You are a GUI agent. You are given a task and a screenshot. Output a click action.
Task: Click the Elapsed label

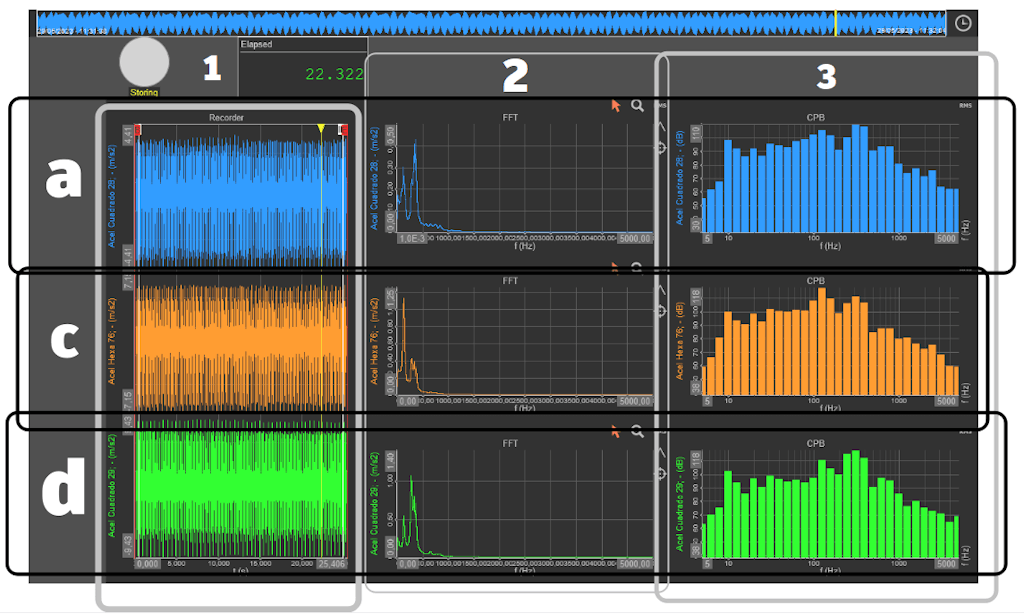point(256,44)
